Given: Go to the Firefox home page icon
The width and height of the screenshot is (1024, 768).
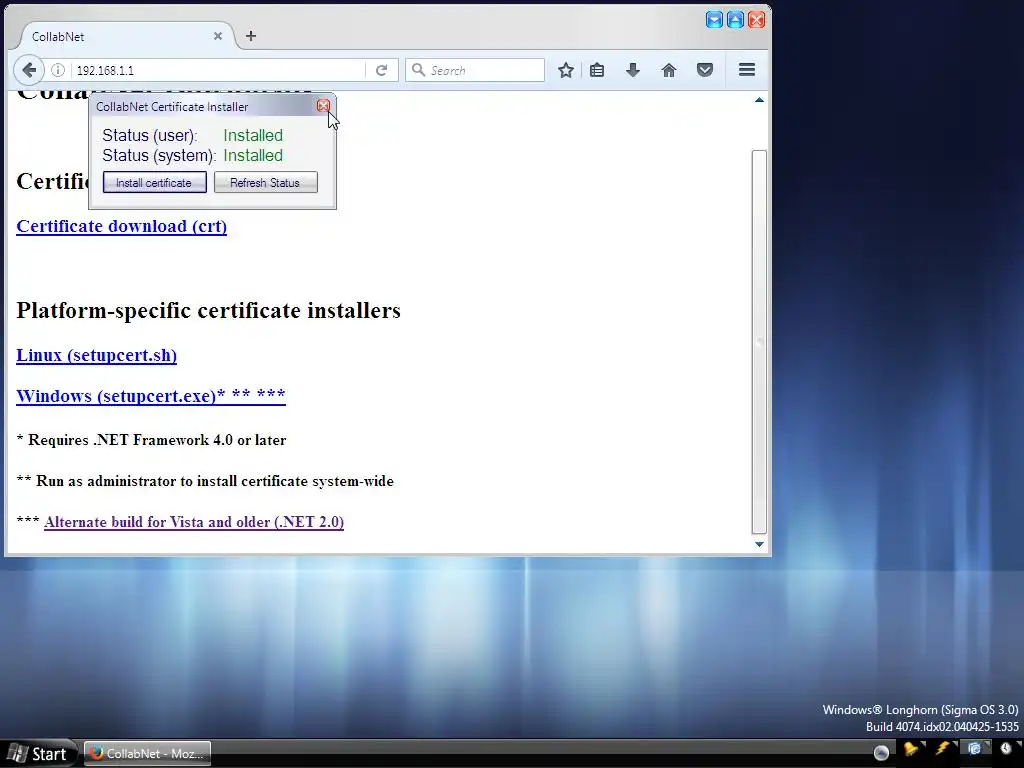Looking at the screenshot, I should 669,70.
